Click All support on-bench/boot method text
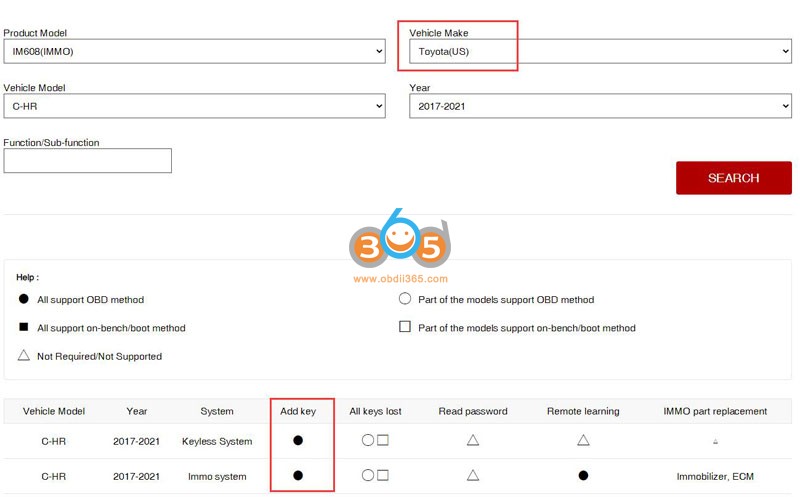800x497 pixels. [111, 328]
